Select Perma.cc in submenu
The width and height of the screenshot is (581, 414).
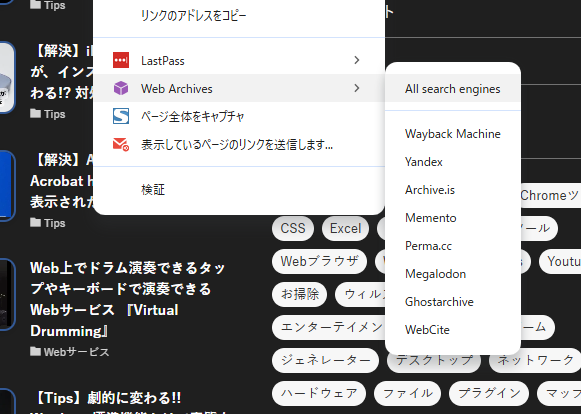tap(453, 246)
